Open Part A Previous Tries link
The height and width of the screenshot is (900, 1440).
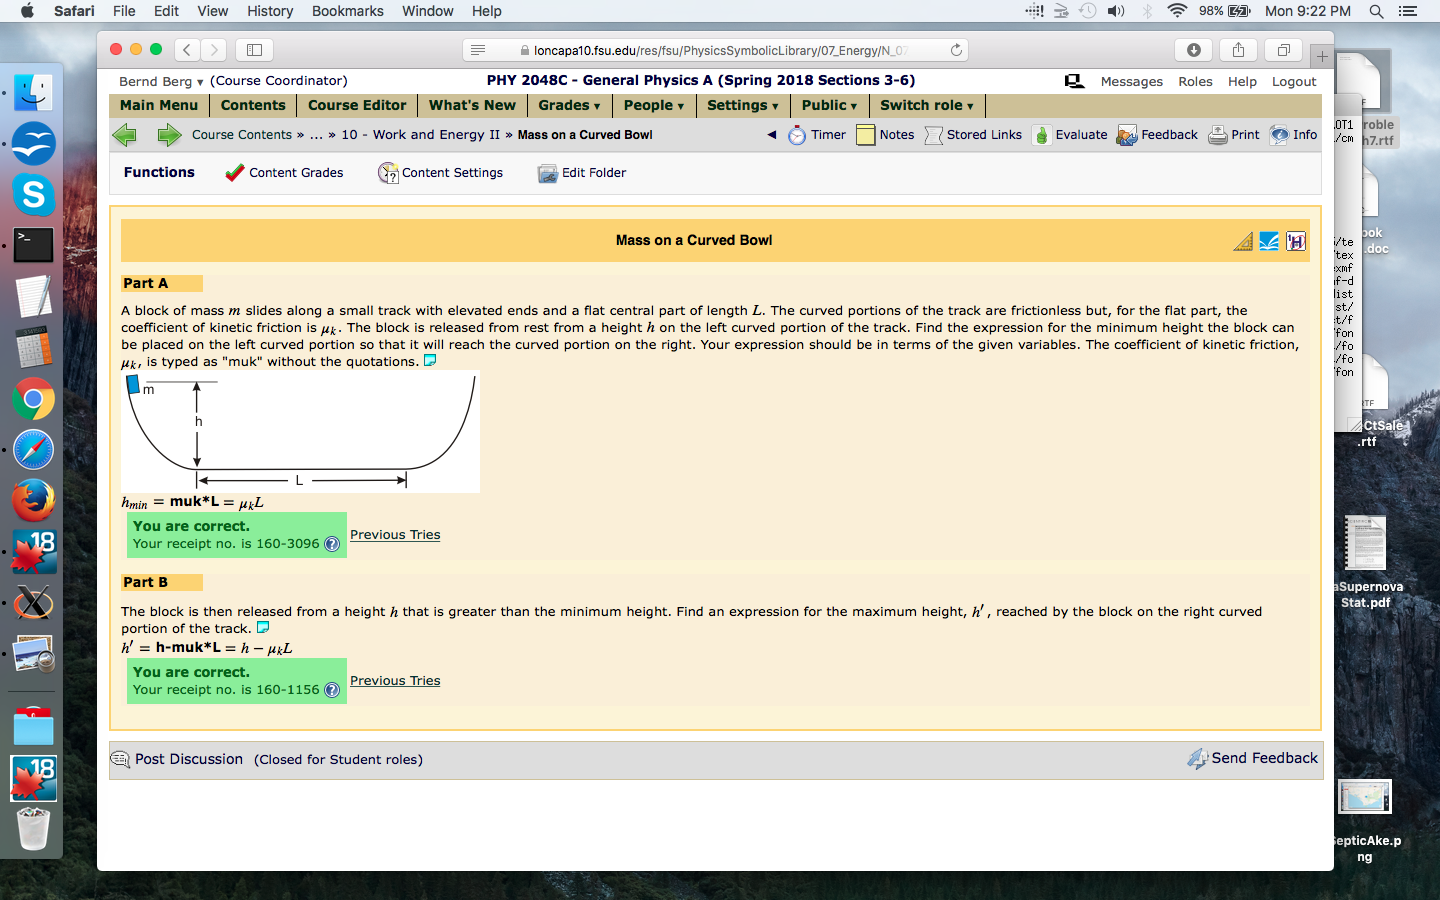[x=395, y=535]
